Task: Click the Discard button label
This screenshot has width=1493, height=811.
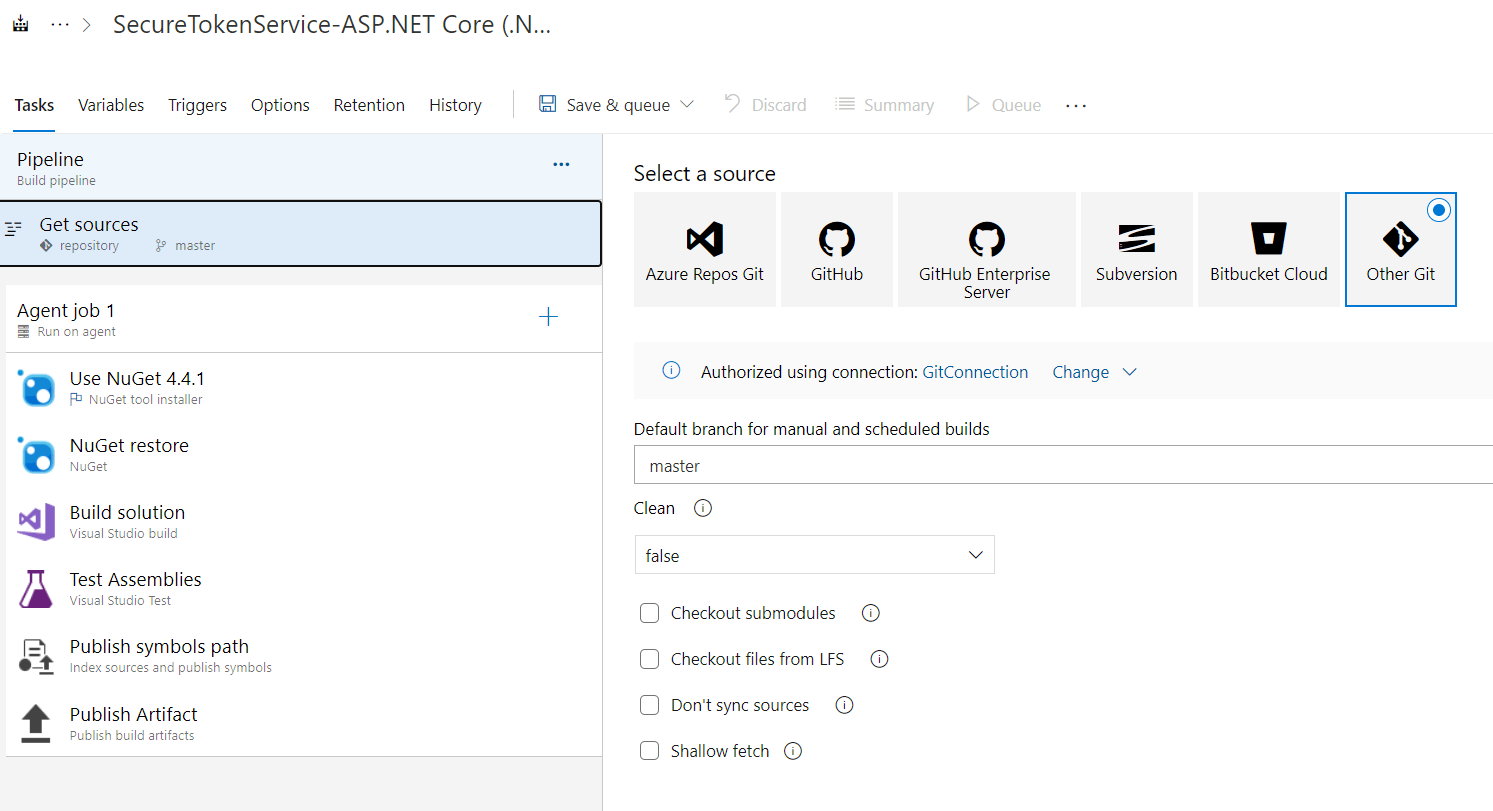Action: [x=779, y=105]
